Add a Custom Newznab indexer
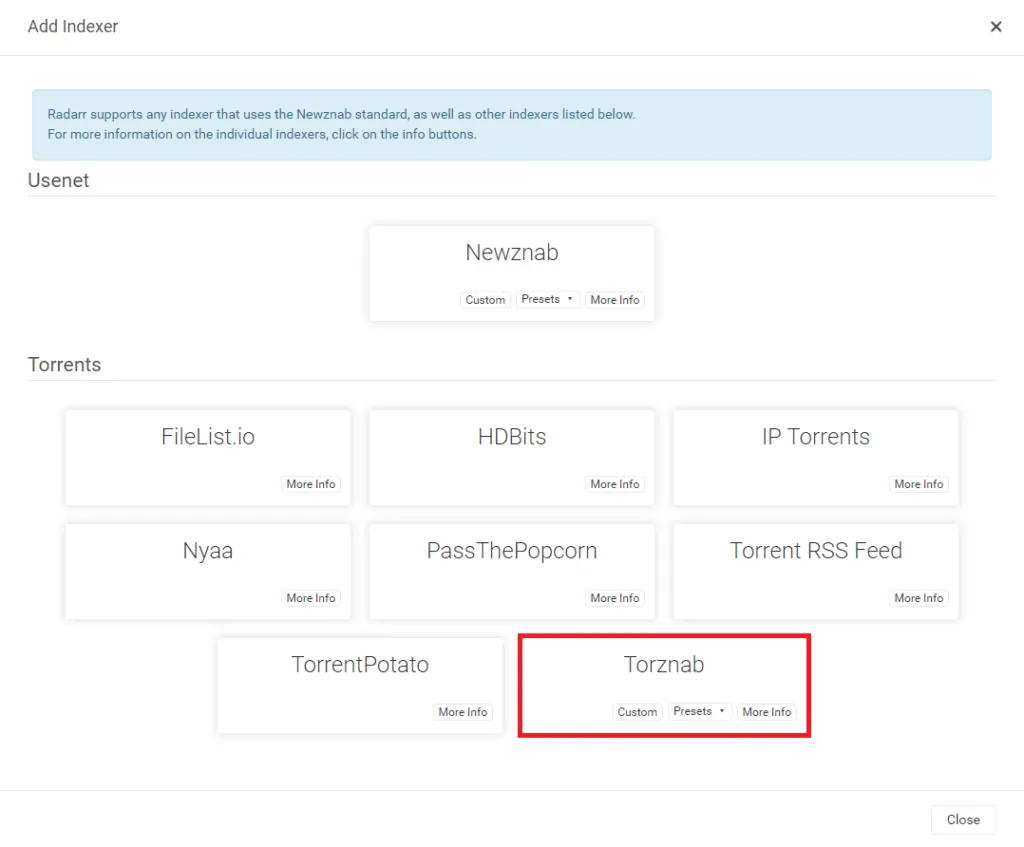This screenshot has width=1024, height=847. tap(485, 299)
